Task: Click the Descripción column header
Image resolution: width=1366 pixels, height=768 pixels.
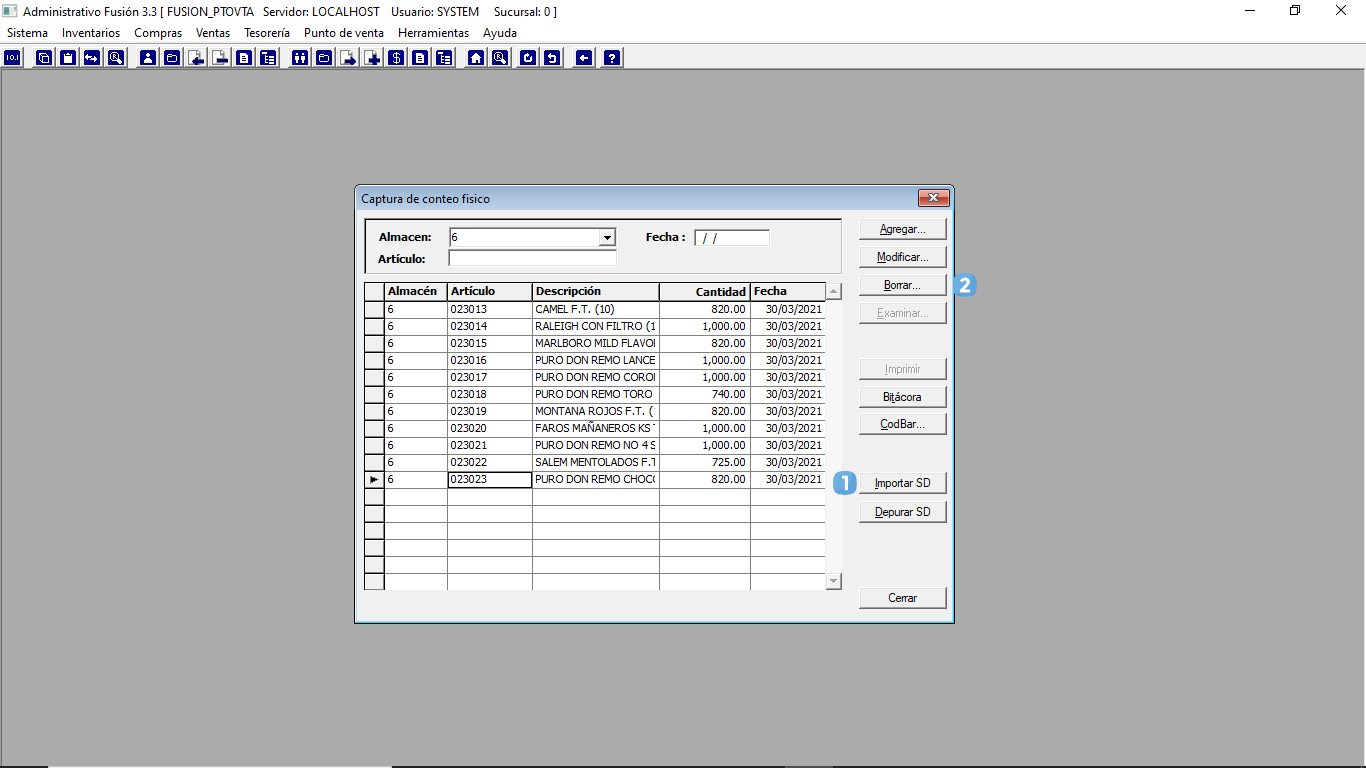Action: point(596,291)
